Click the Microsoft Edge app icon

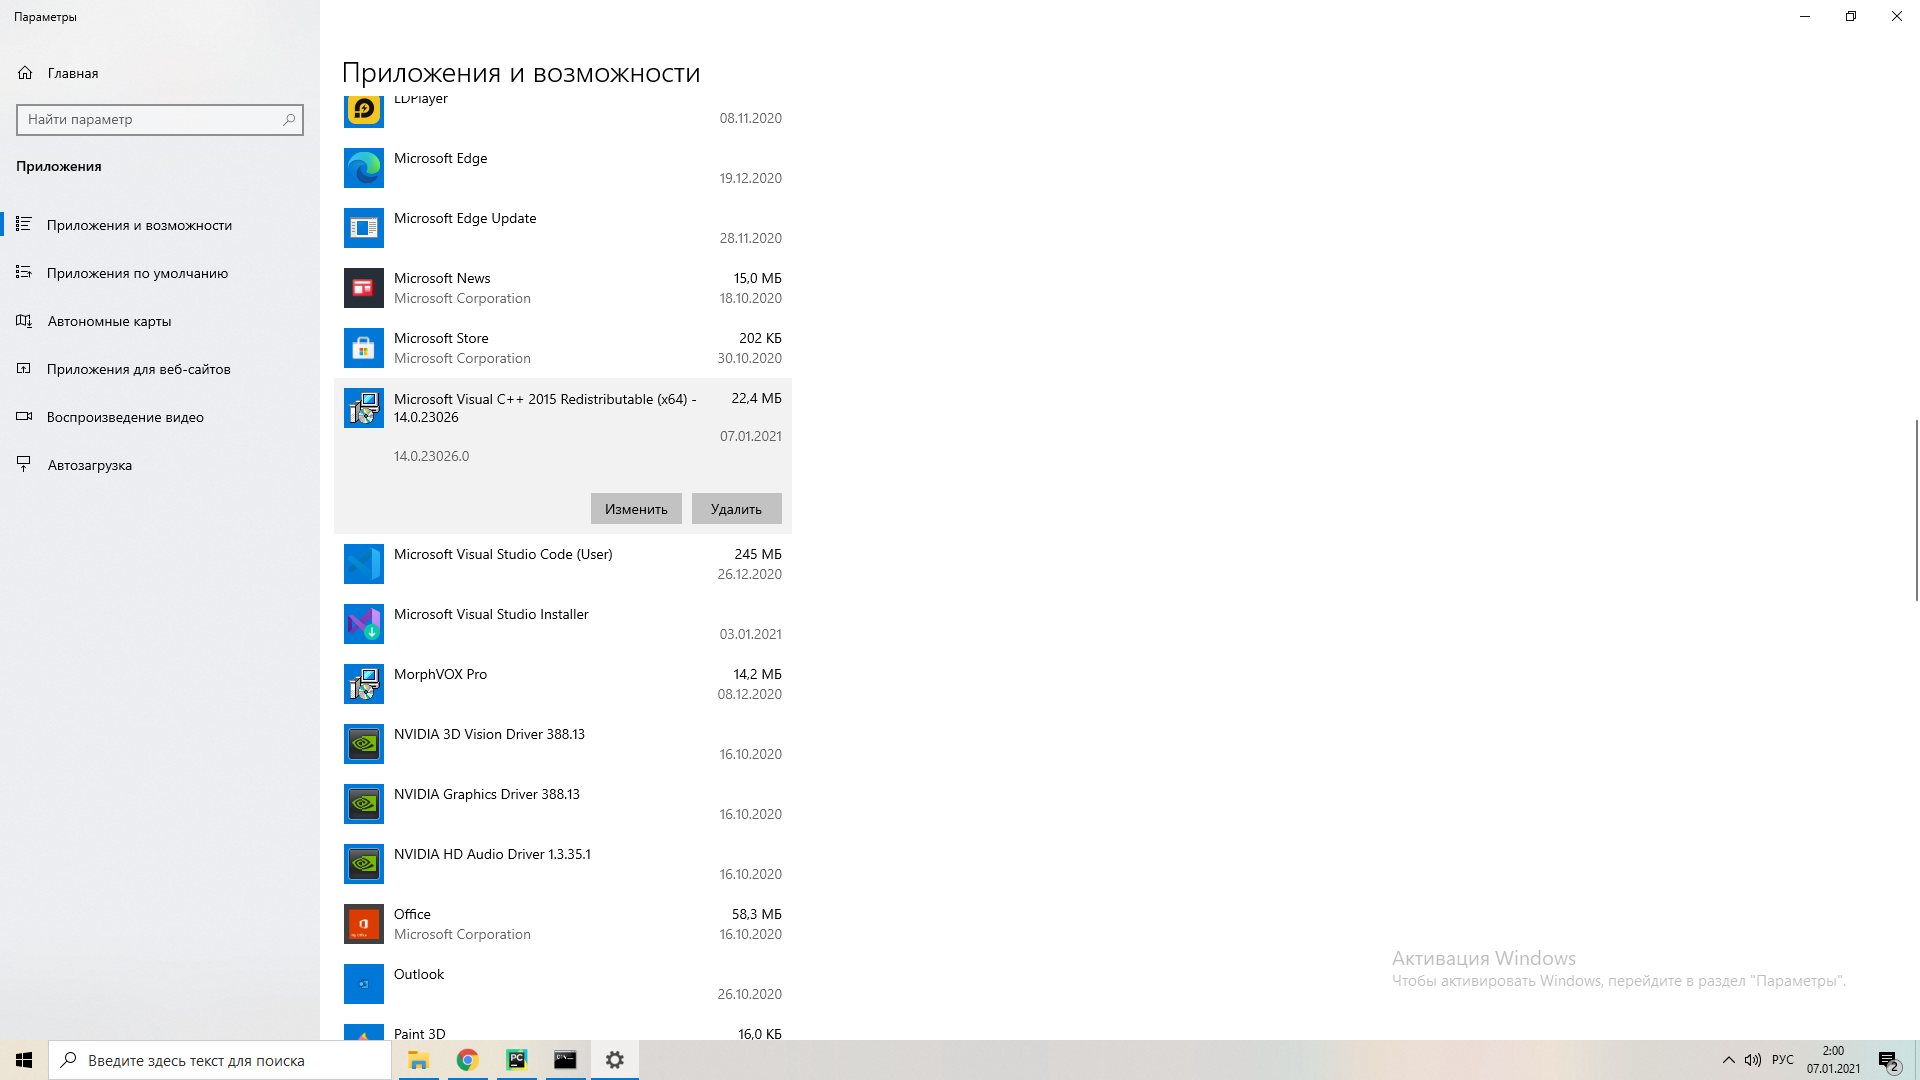click(363, 168)
